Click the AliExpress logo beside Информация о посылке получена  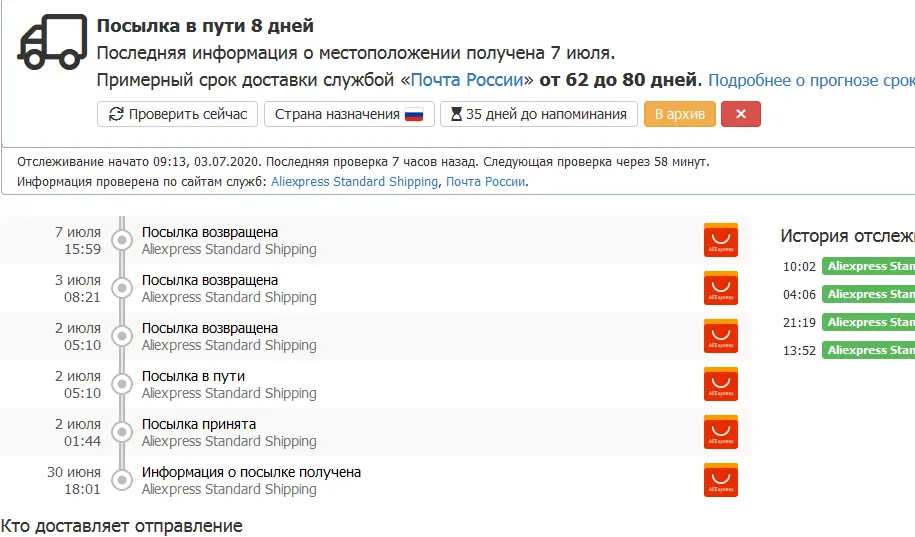(x=721, y=480)
